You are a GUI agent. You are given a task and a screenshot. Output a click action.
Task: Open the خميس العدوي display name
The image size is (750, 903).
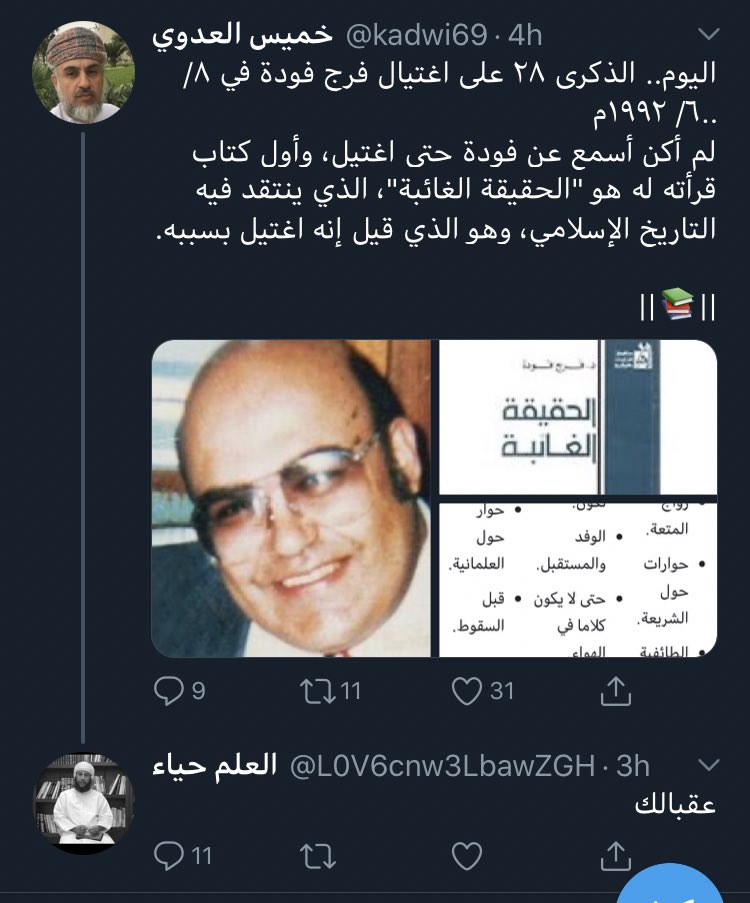point(243,35)
